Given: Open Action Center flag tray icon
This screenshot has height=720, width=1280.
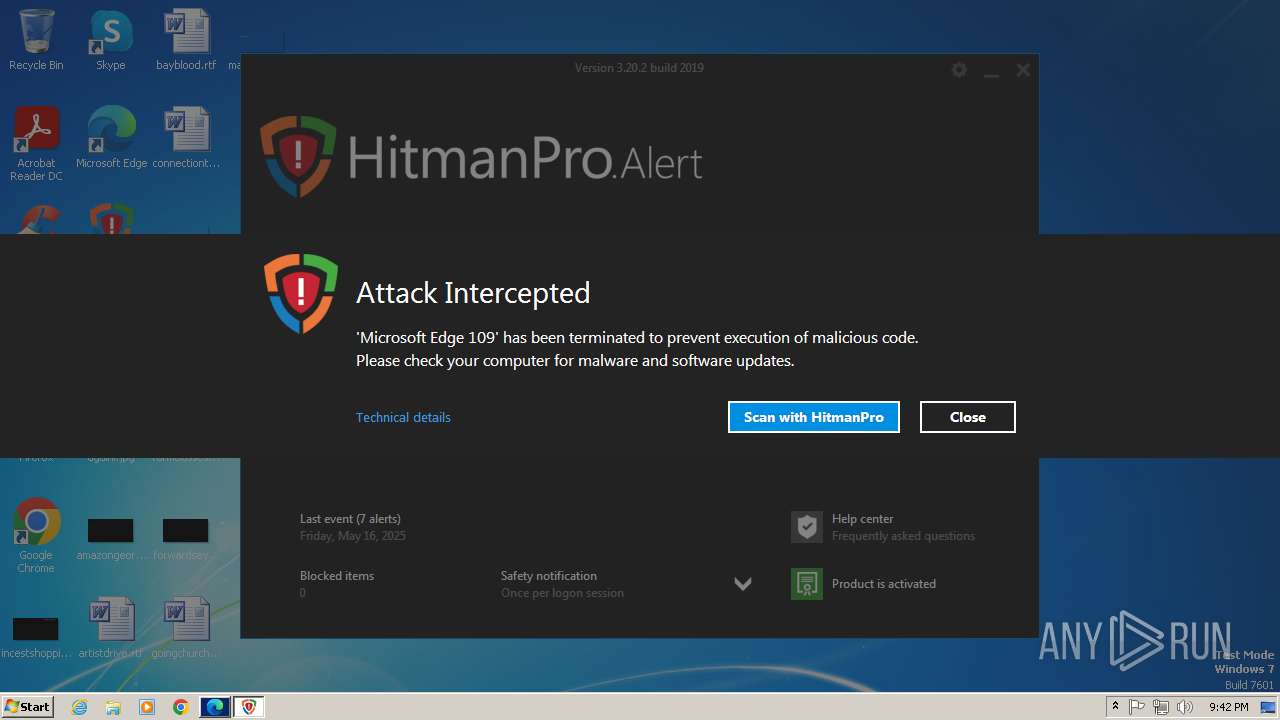Looking at the screenshot, I should (1138, 707).
